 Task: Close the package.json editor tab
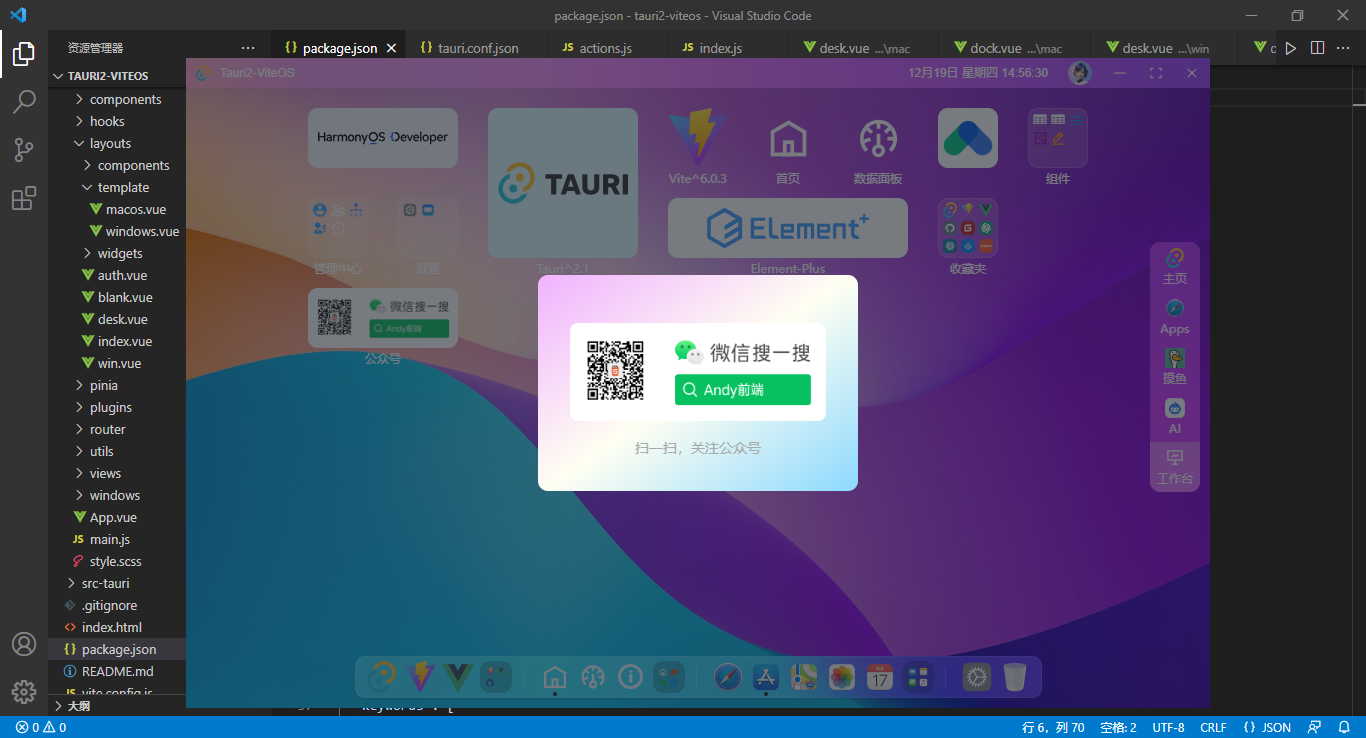click(x=391, y=48)
